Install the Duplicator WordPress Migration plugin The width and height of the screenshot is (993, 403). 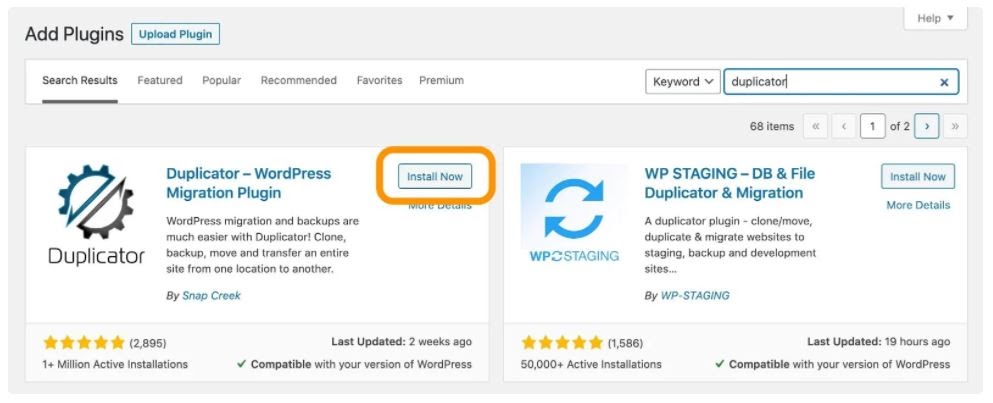click(435, 176)
